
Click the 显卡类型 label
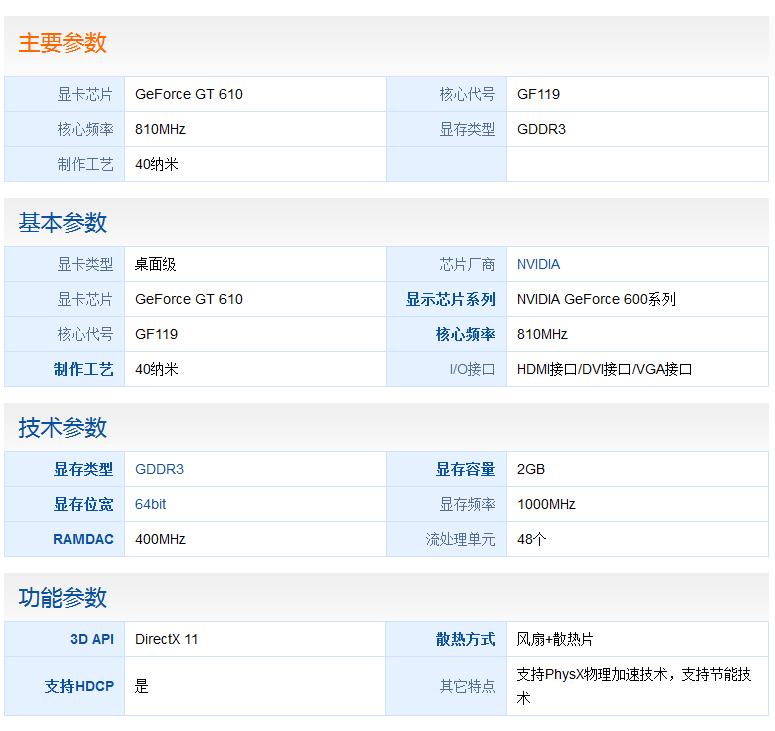click(85, 264)
